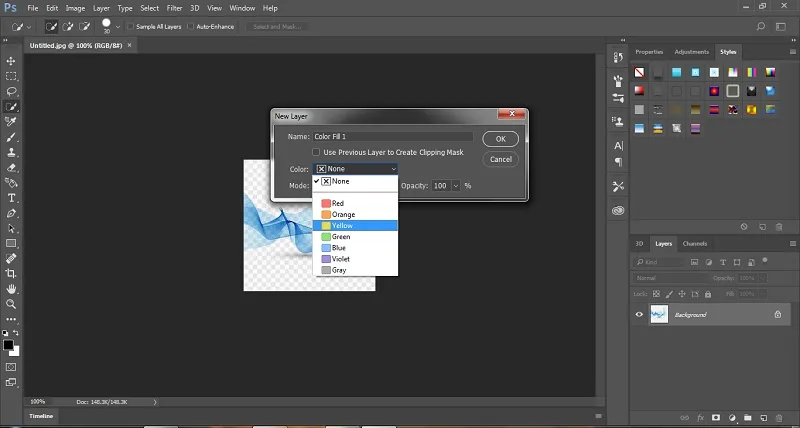The image size is (800, 428).
Task: Select the Hand tool
Action: click(11, 289)
